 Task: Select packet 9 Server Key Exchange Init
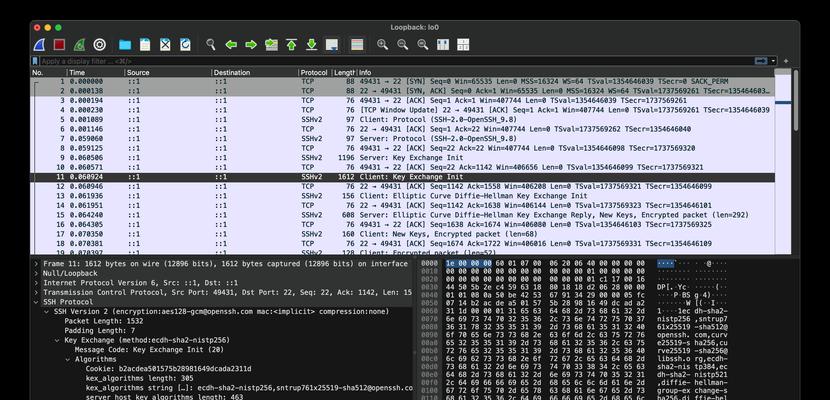(x=402, y=158)
